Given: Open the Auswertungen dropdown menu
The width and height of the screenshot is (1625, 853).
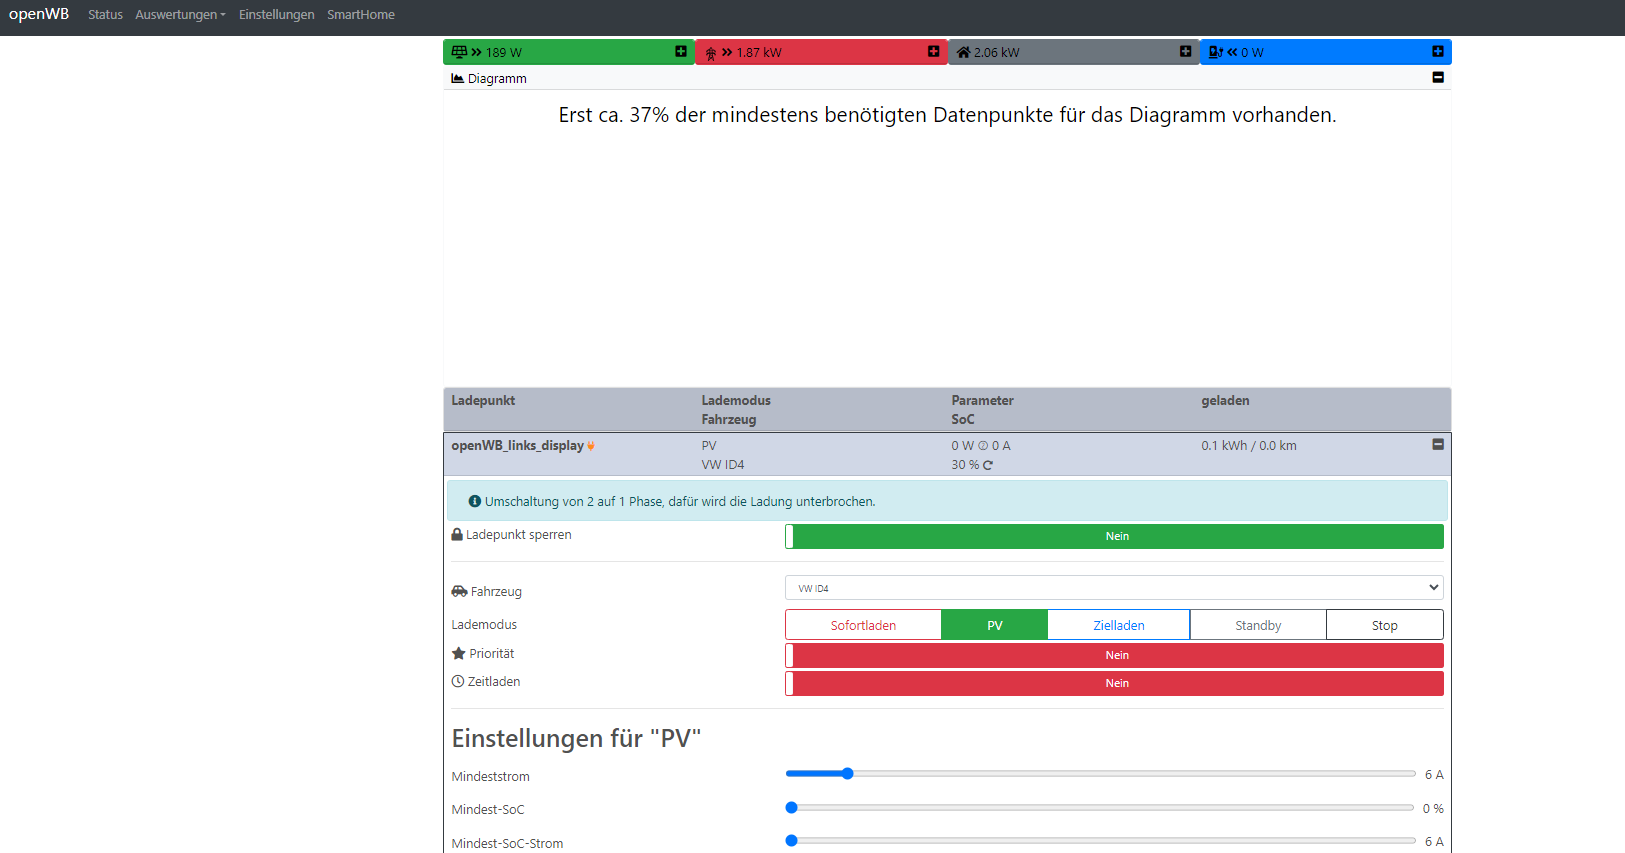Looking at the screenshot, I should coord(180,15).
